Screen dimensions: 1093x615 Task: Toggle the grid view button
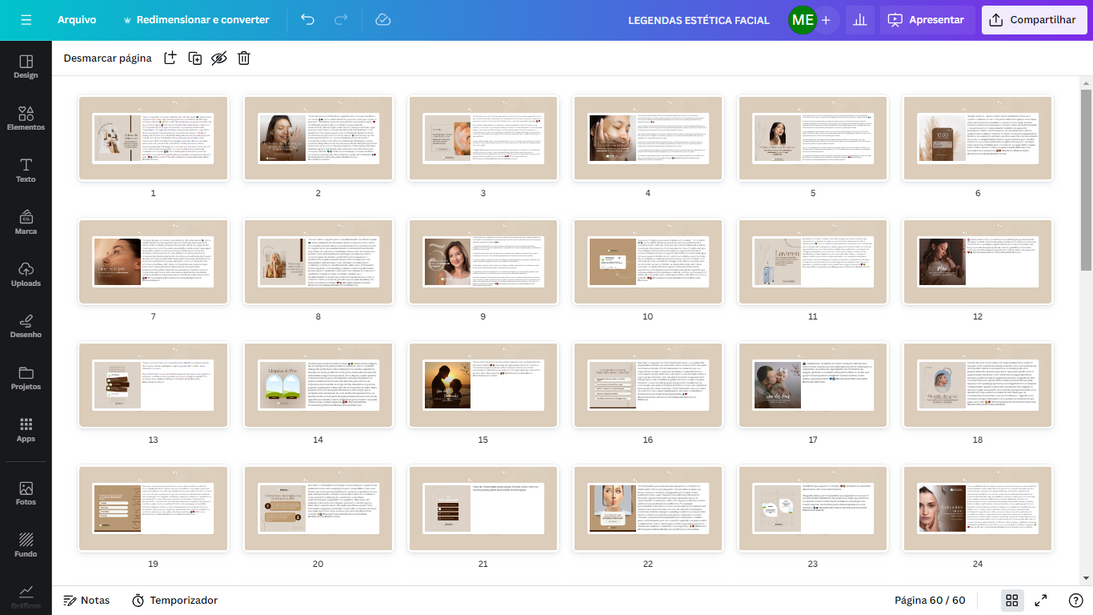click(1012, 600)
